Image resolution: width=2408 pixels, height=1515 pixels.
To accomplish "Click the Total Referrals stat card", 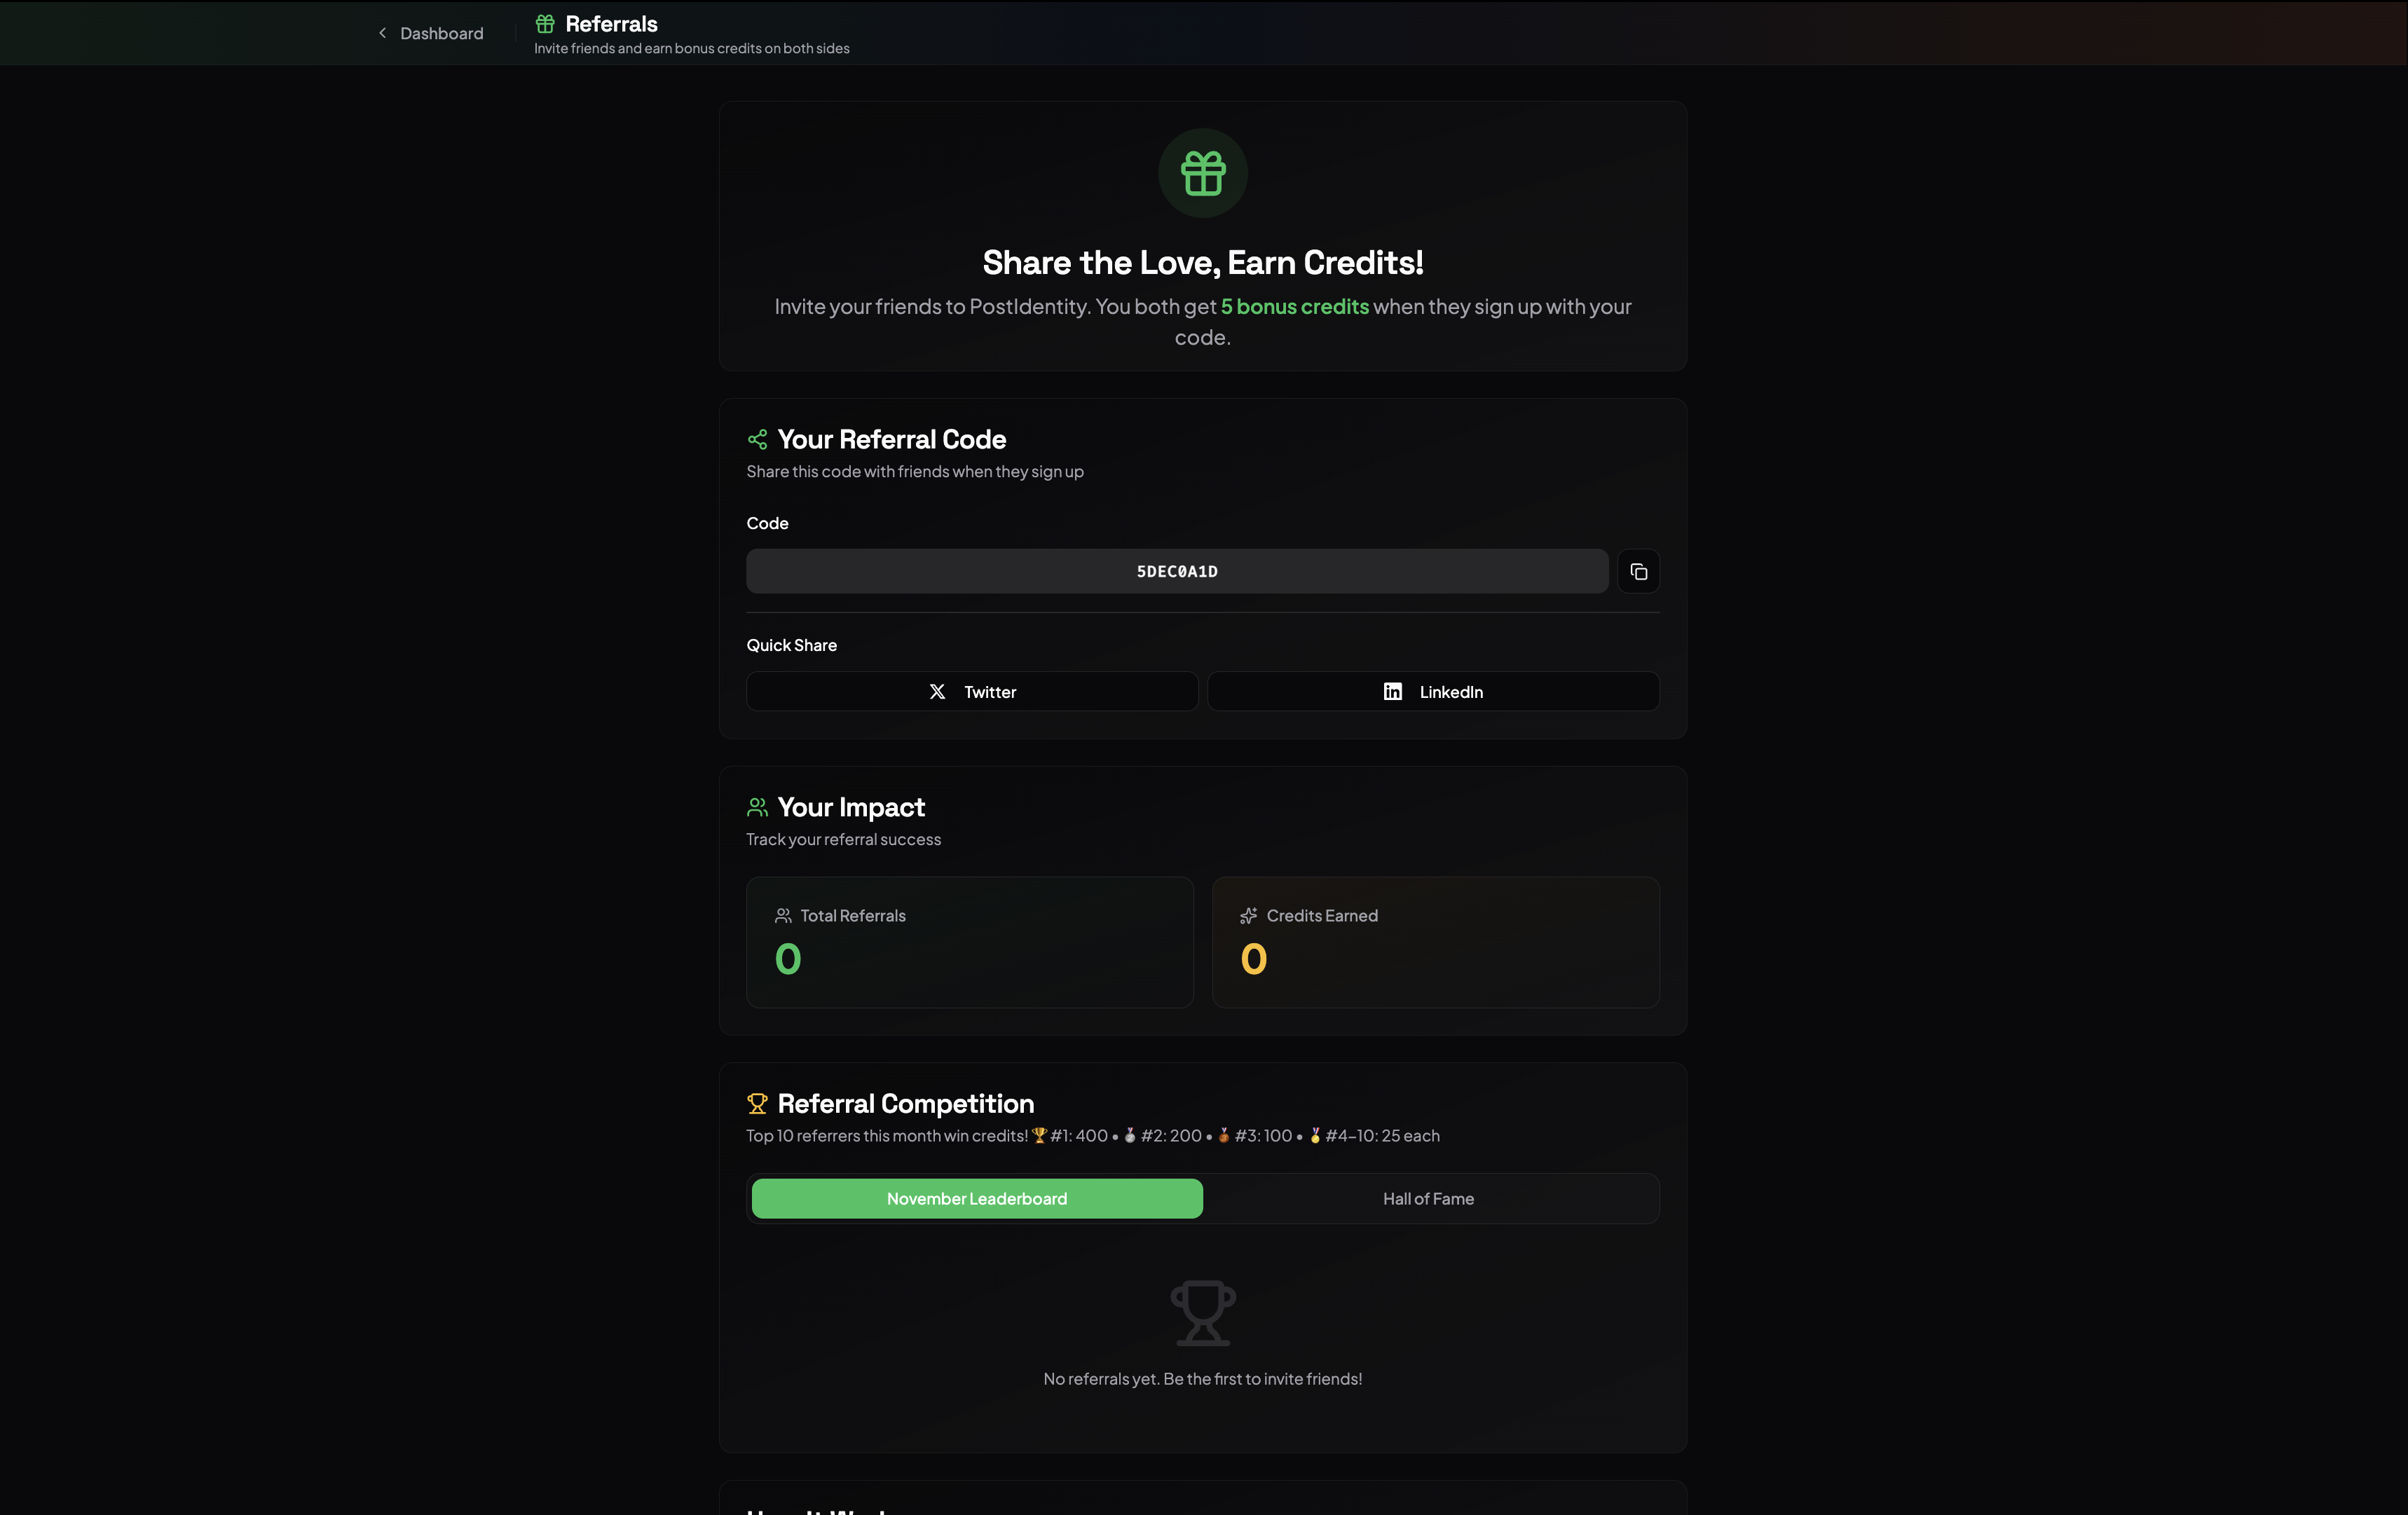I will click(969, 941).
